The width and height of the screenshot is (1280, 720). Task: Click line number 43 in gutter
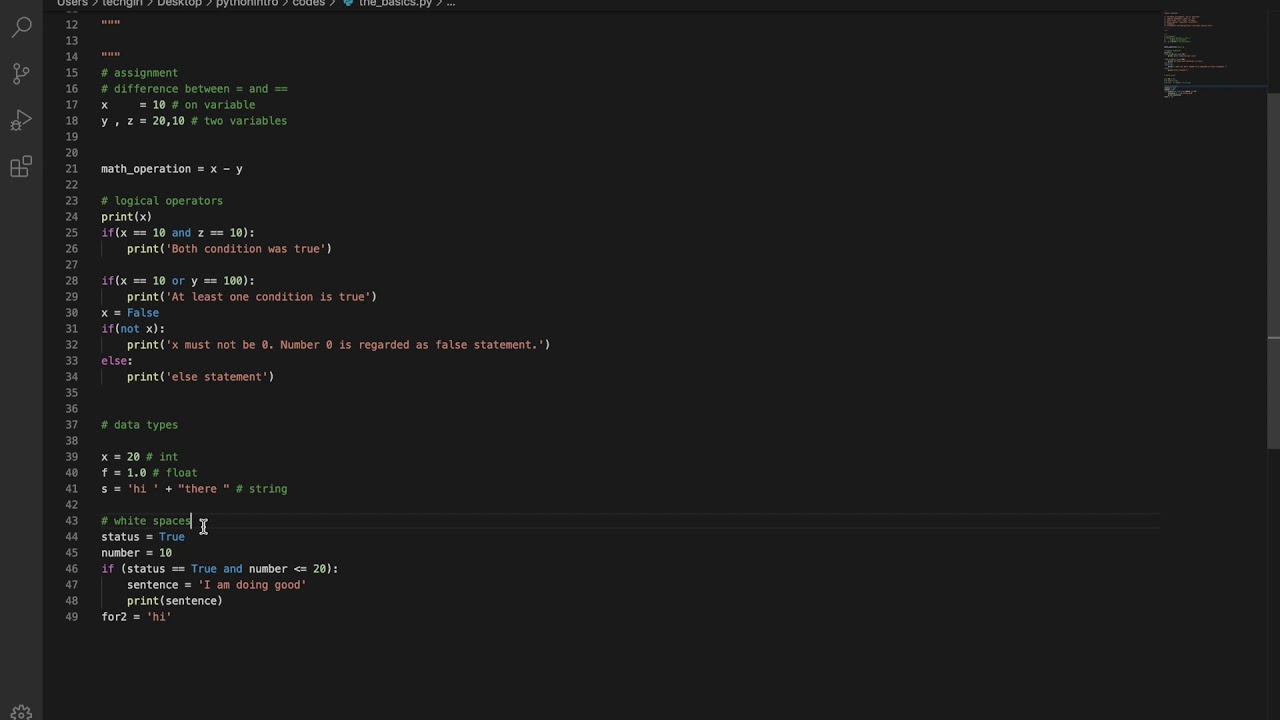pyautogui.click(x=71, y=521)
